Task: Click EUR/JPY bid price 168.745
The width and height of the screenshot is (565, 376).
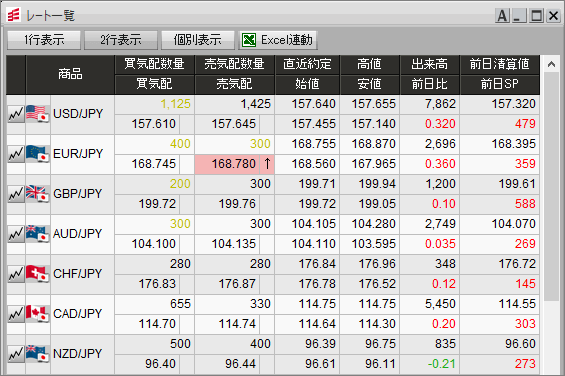Action: coord(154,164)
